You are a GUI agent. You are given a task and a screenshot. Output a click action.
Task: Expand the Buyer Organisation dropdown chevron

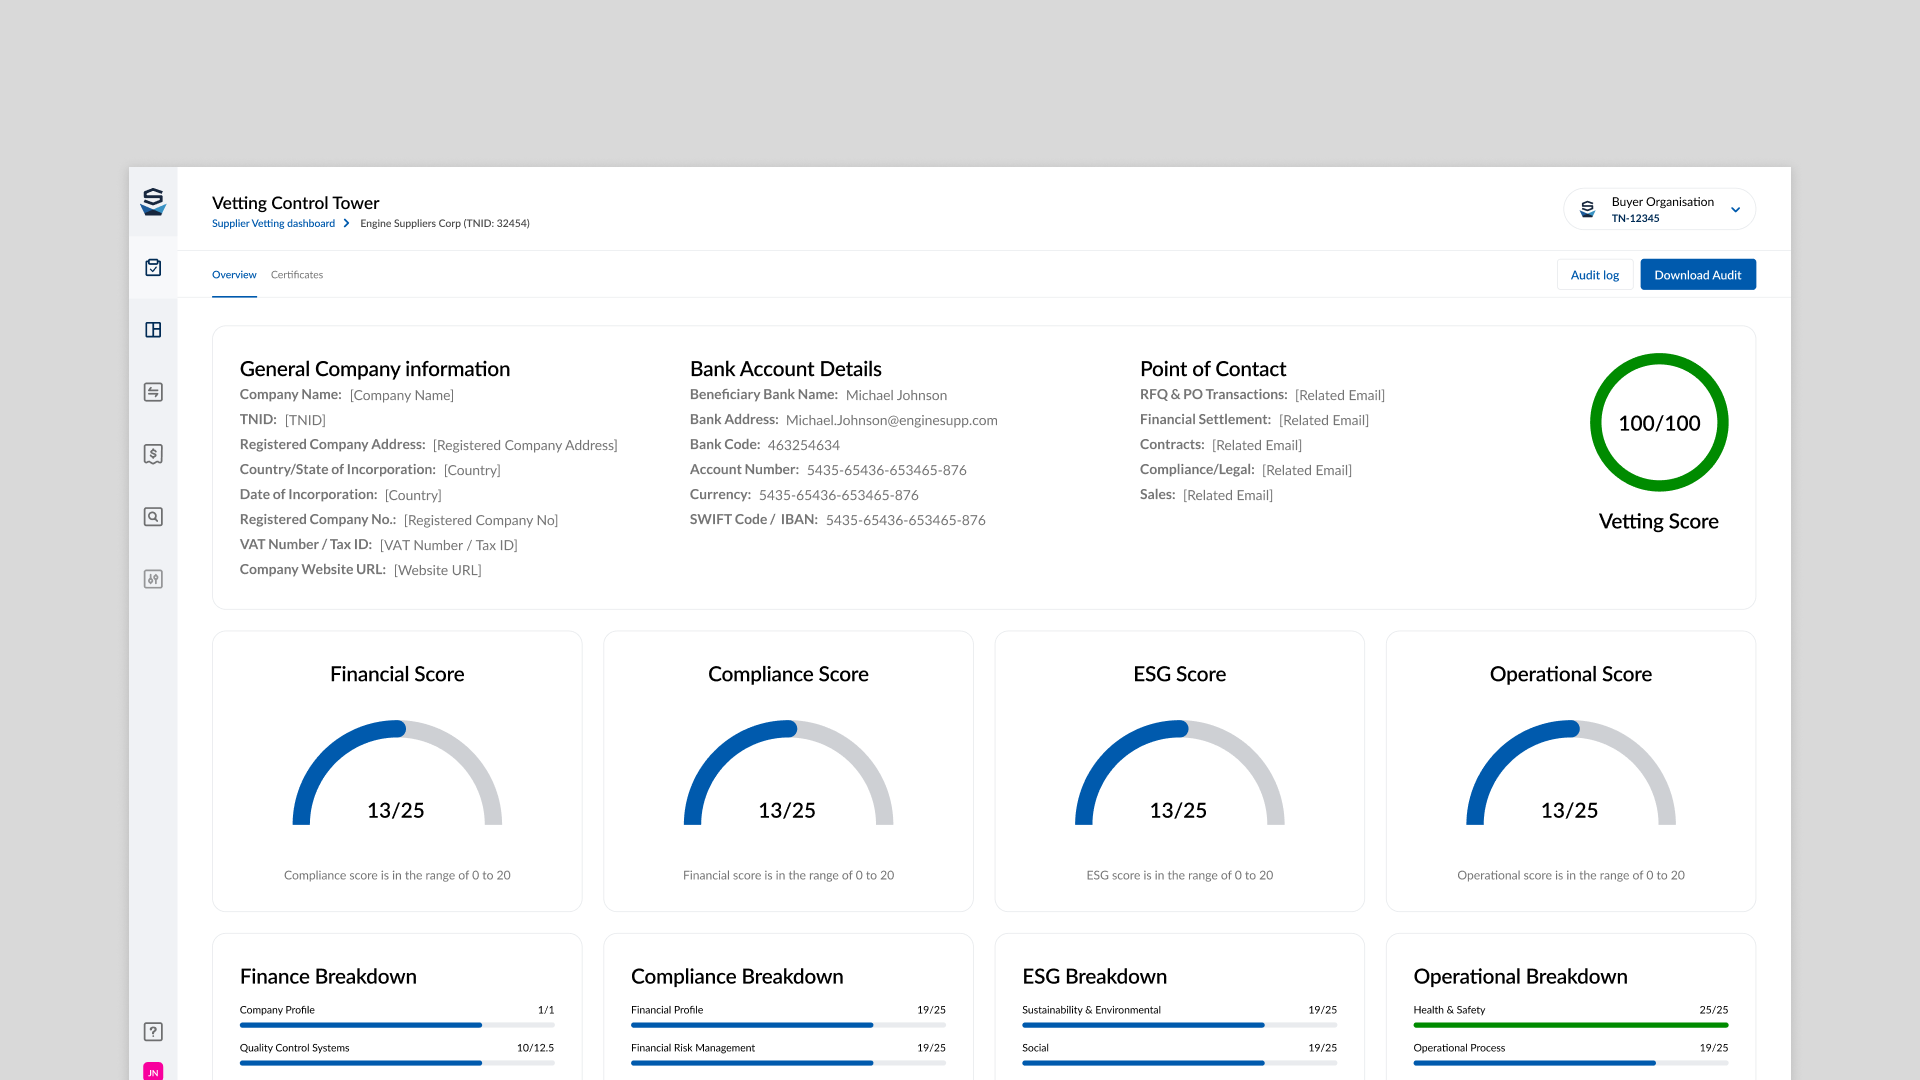tap(1735, 210)
